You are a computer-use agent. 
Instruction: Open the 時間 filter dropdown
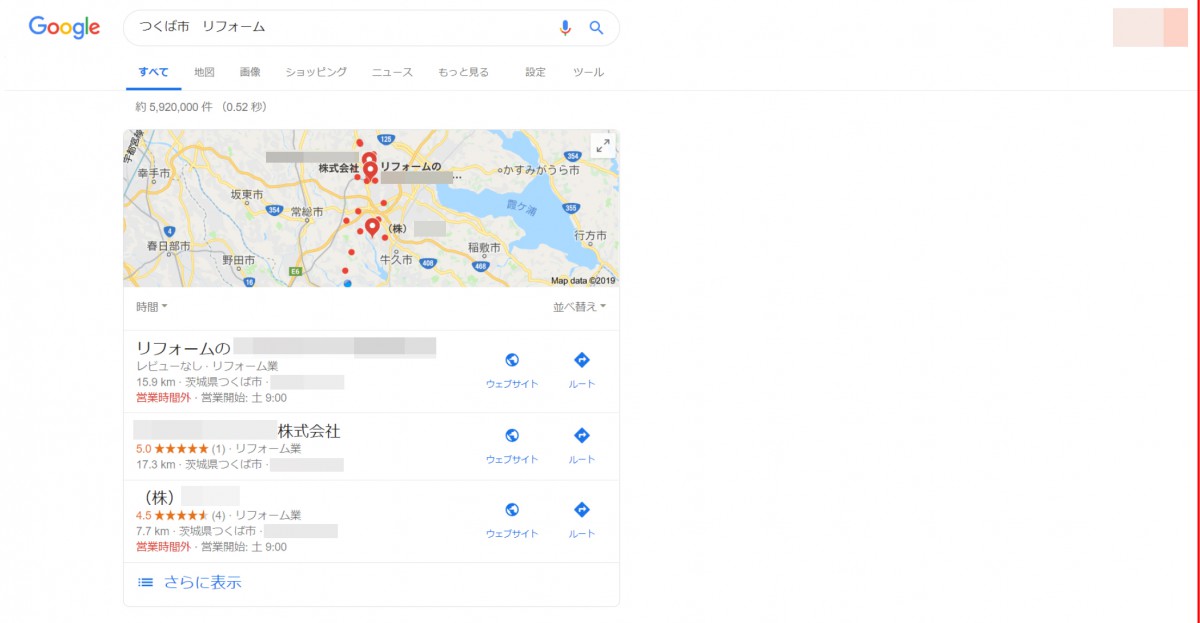pos(152,307)
